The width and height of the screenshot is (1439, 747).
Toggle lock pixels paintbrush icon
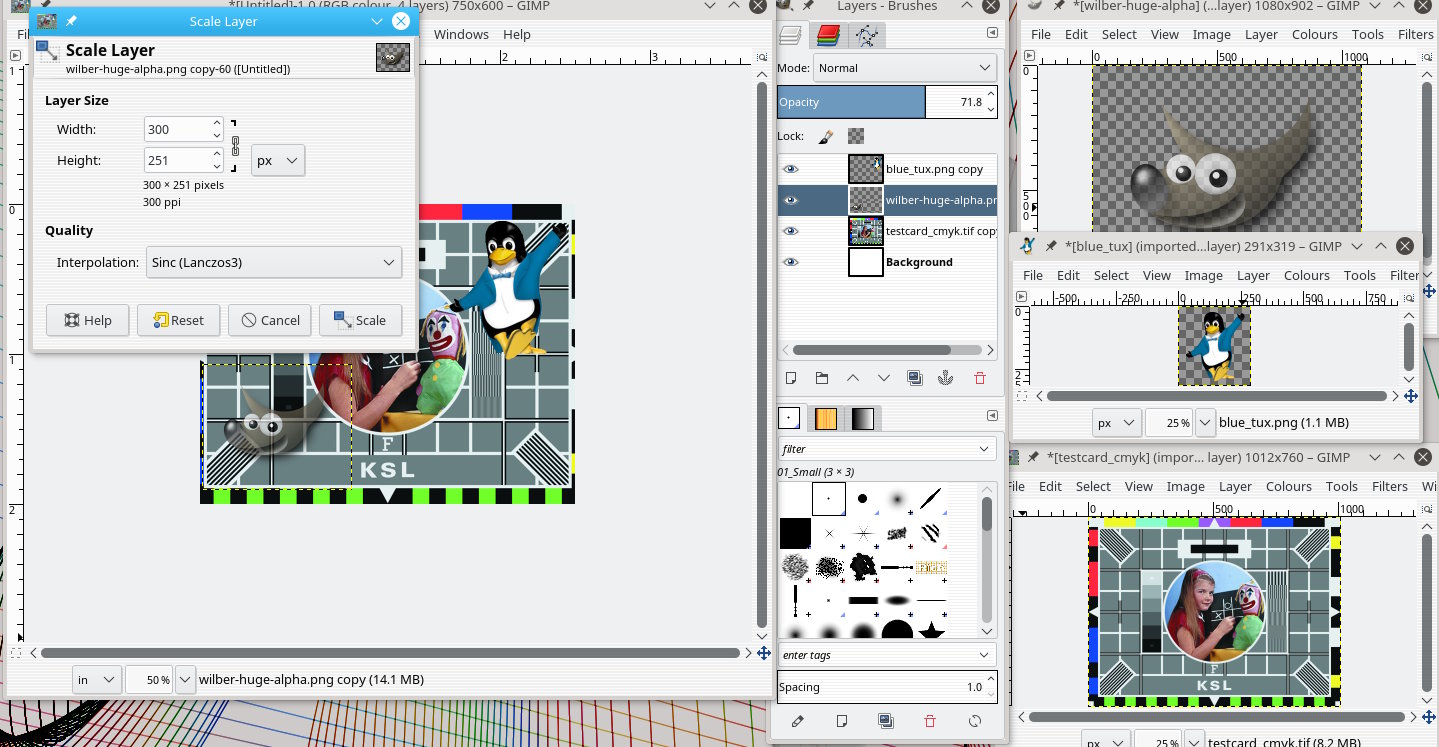tap(826, 136)
